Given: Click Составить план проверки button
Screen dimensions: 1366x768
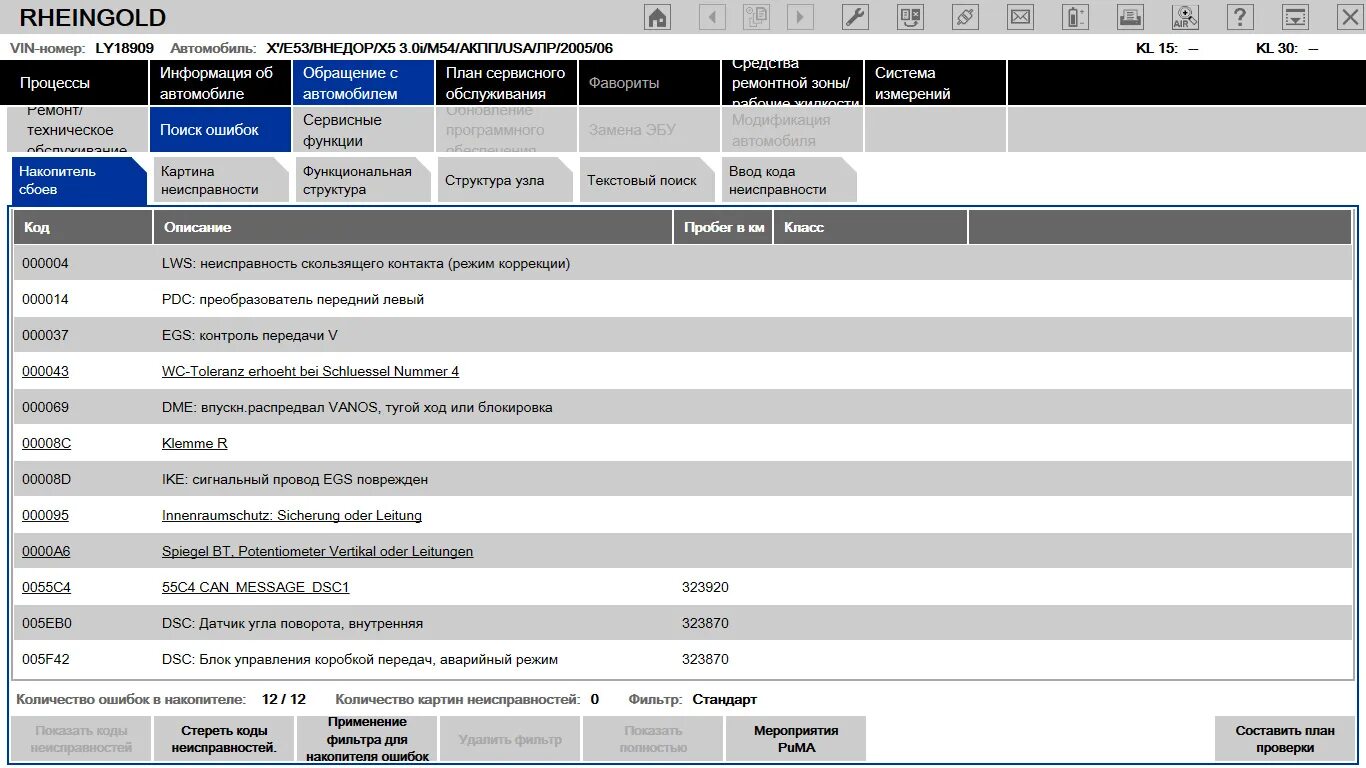Looking at the screenshot, I should tap(1285, 739).
